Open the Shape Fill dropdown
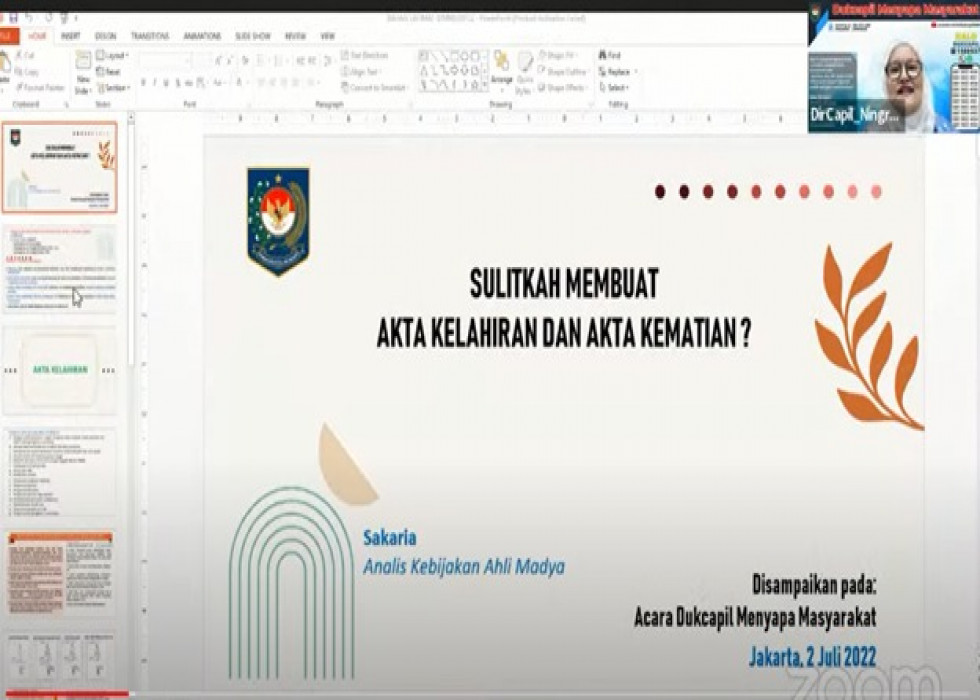980x700 pixels. pos(564,56)
